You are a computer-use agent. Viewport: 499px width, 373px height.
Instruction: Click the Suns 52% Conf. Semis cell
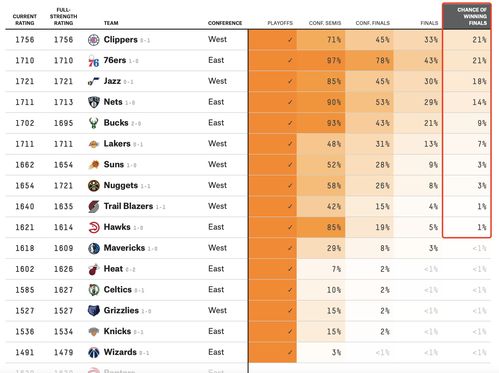click(321, 165)
